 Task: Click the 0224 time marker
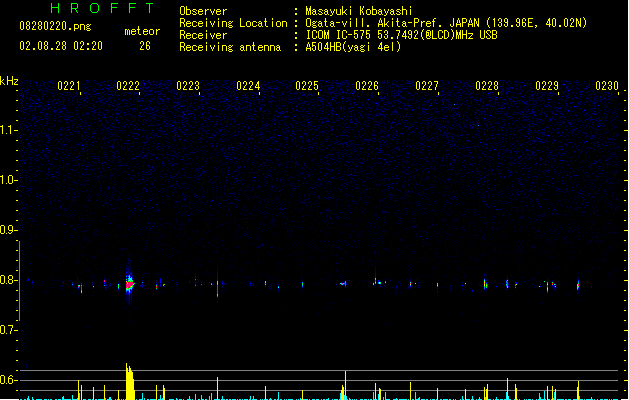pos(248,86)
